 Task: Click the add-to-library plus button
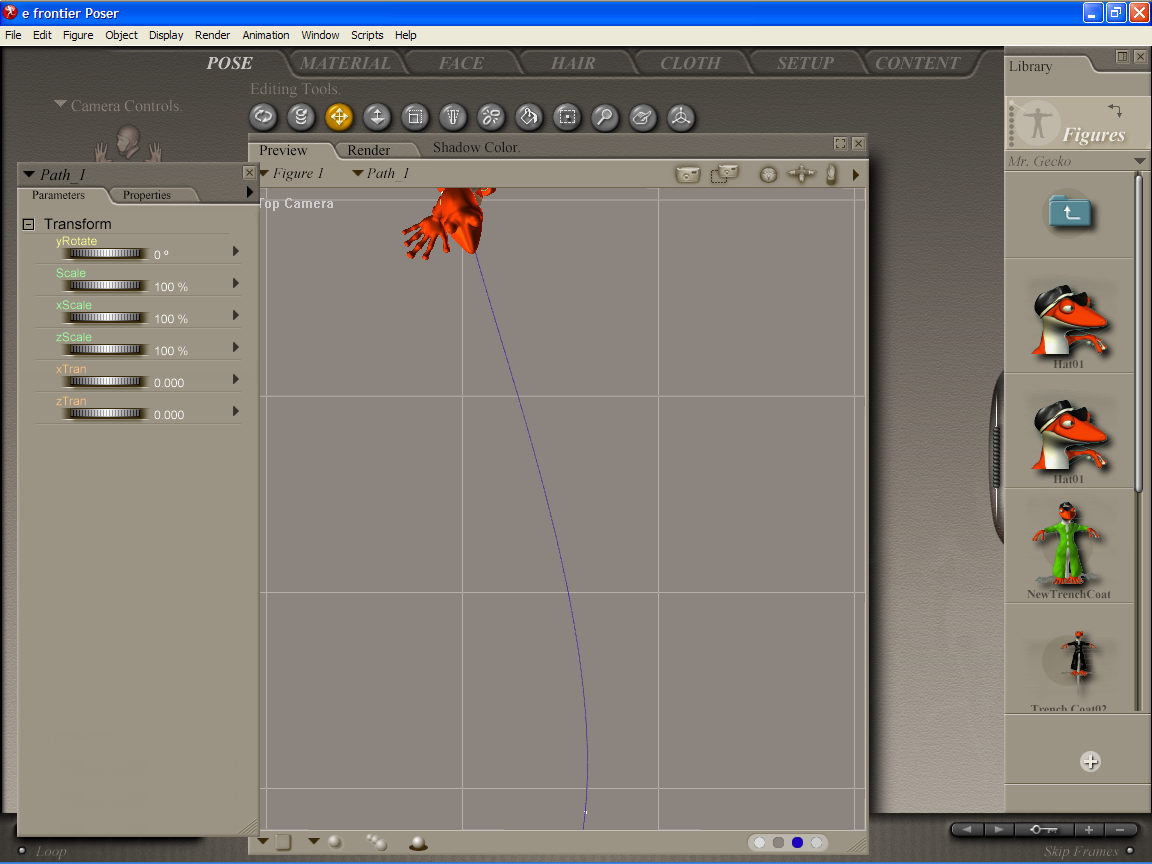[x=1090, y=762]
